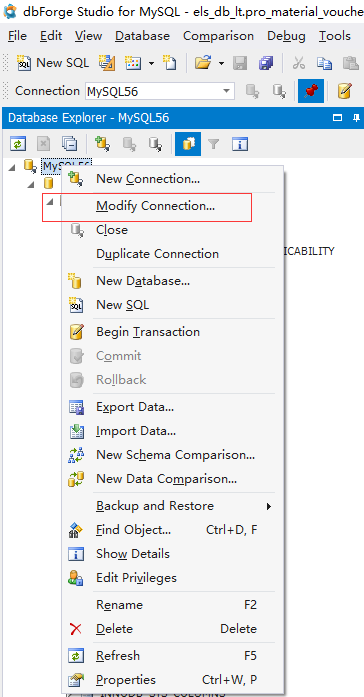Click the Collapse All icon in Database Explorer
The width and height of the screenshot is (364, 697).
tap(69, 144)
